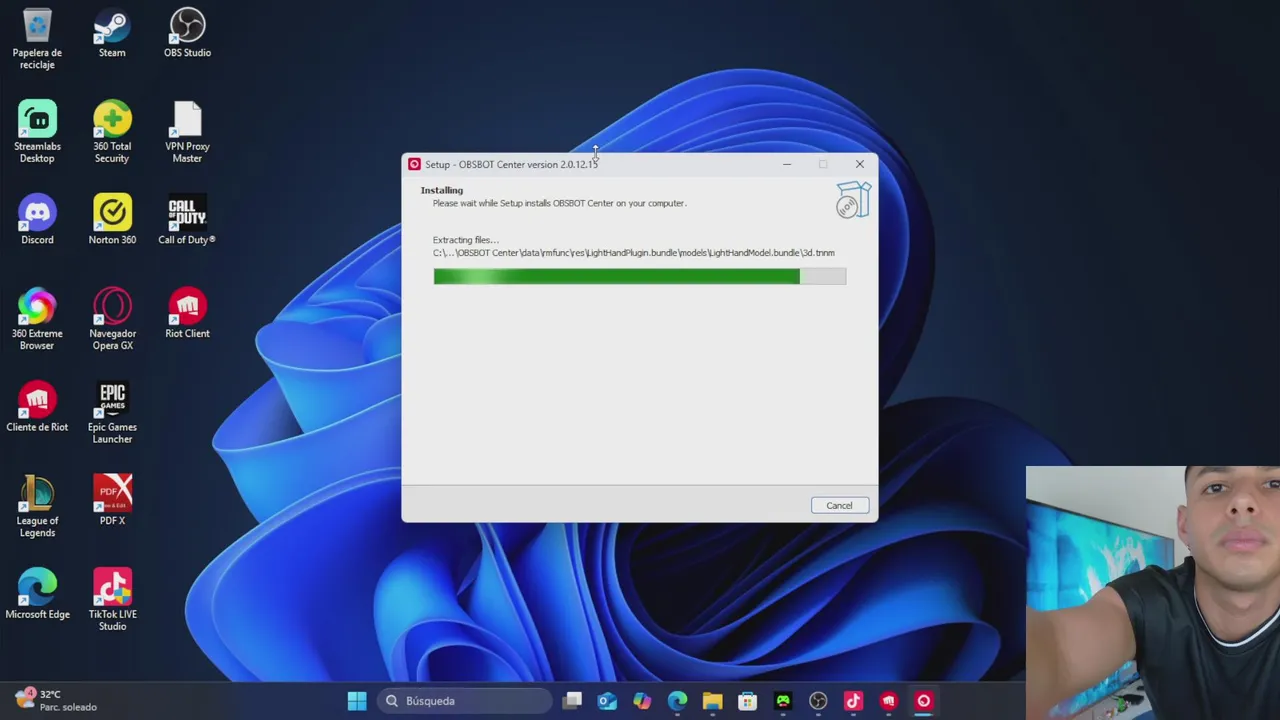
Task: Click the extracting file path text
Action: (x=634, y=253)
